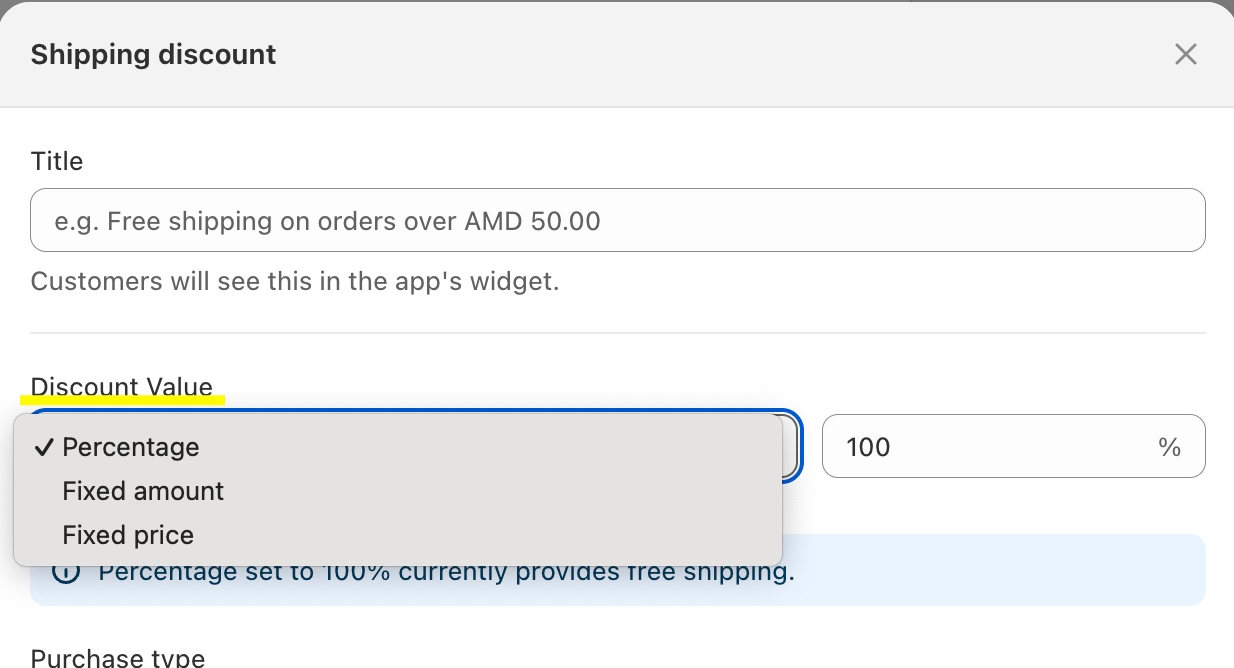Screen dimensions: 1234x668
Task: Select the Fixed amount option
Action: [143, 491]
